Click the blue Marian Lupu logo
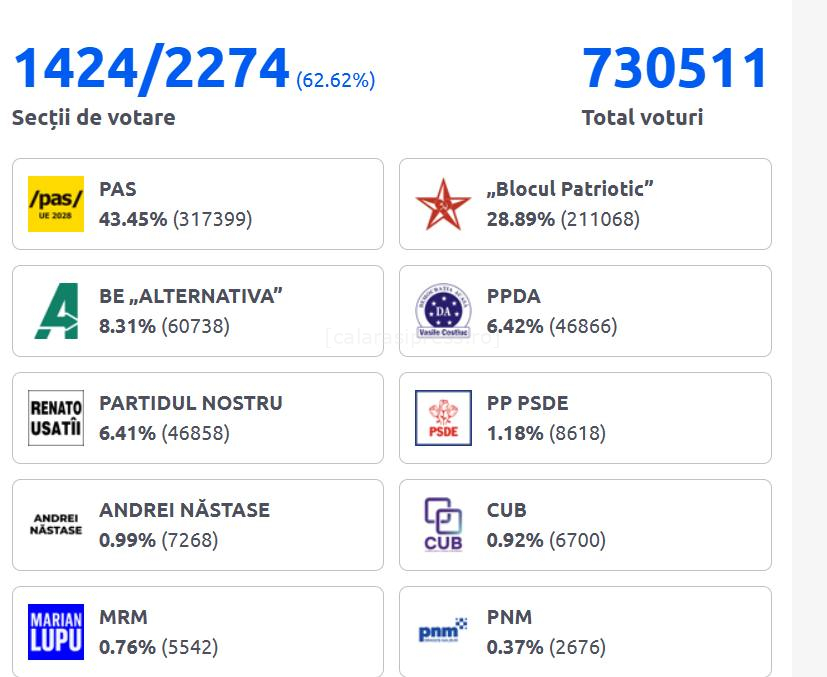827x677 pixels. tap(56, 632)
